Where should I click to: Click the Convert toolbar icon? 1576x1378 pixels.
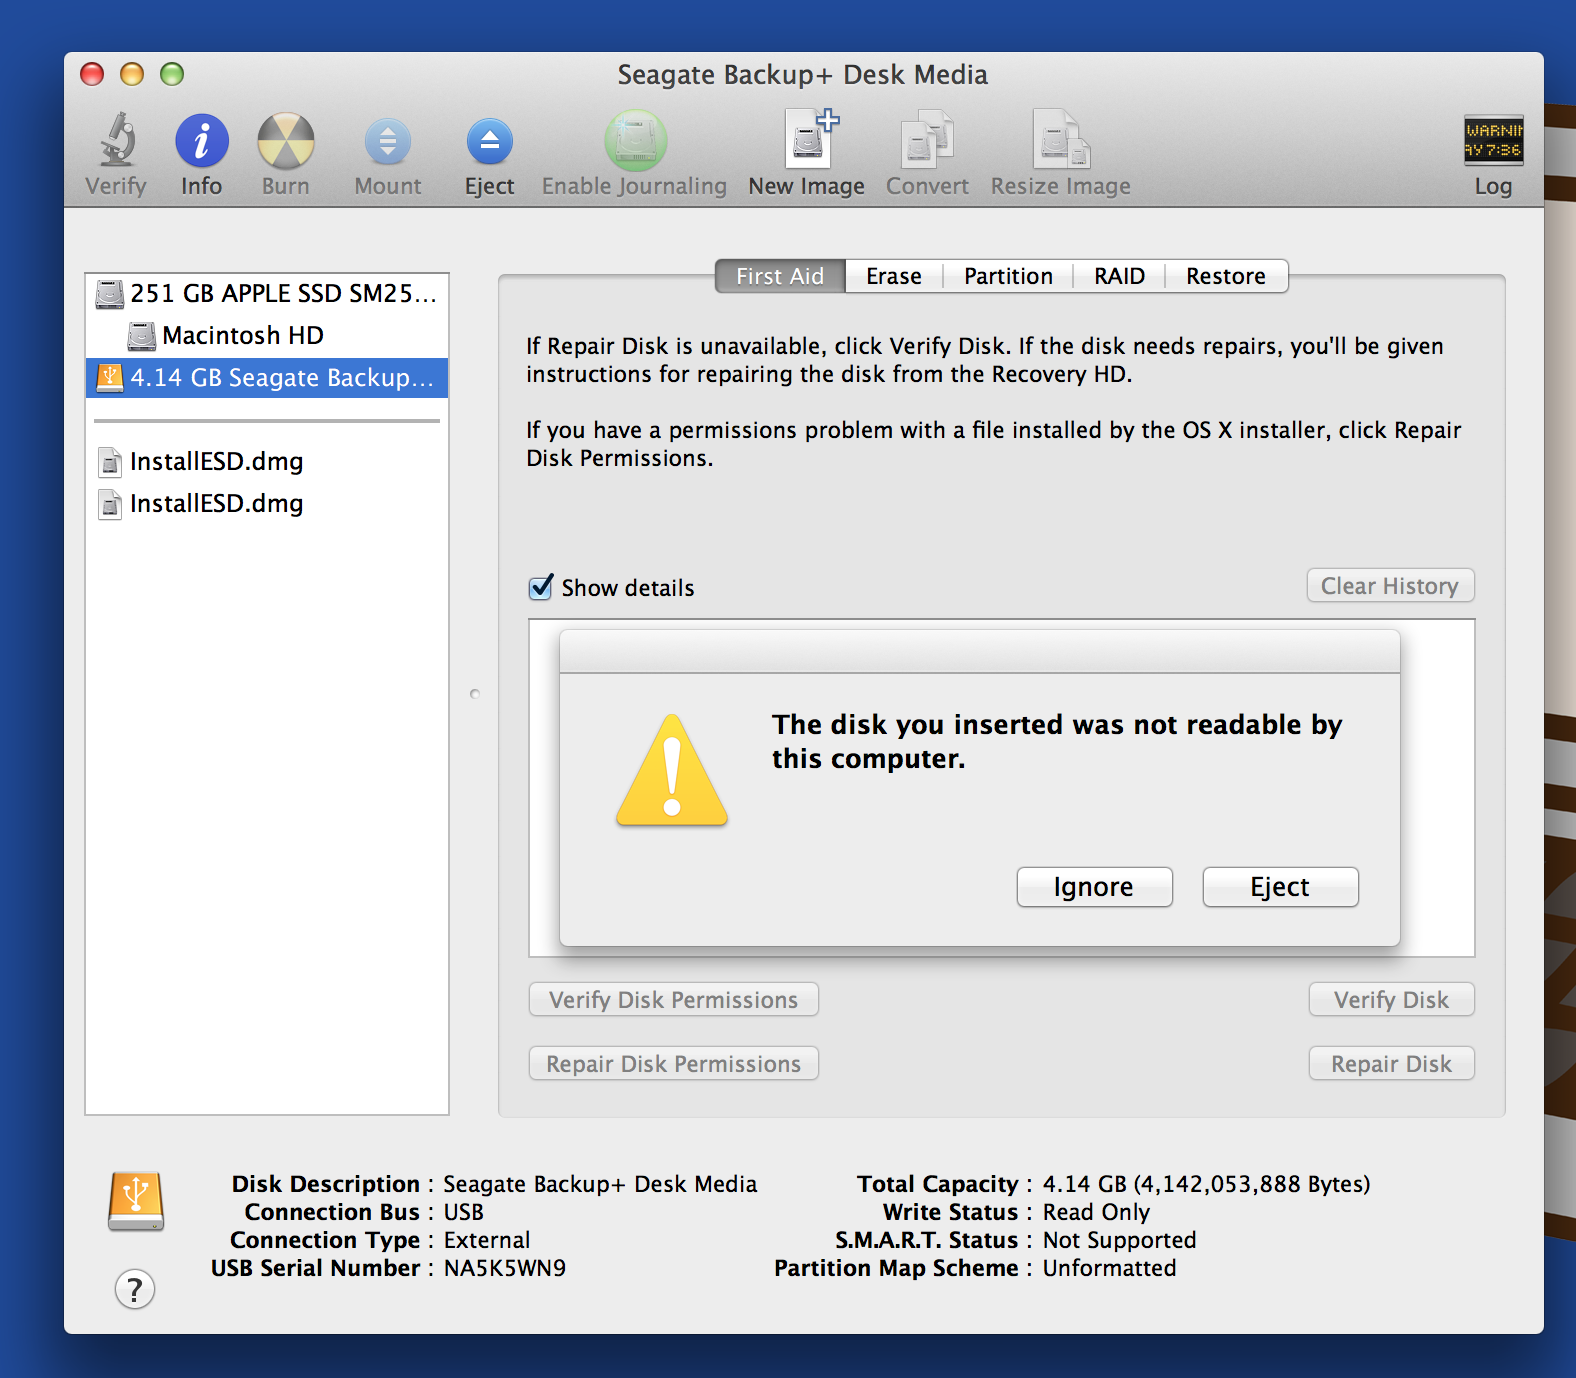pyautogui.click(x=927, y=139)
